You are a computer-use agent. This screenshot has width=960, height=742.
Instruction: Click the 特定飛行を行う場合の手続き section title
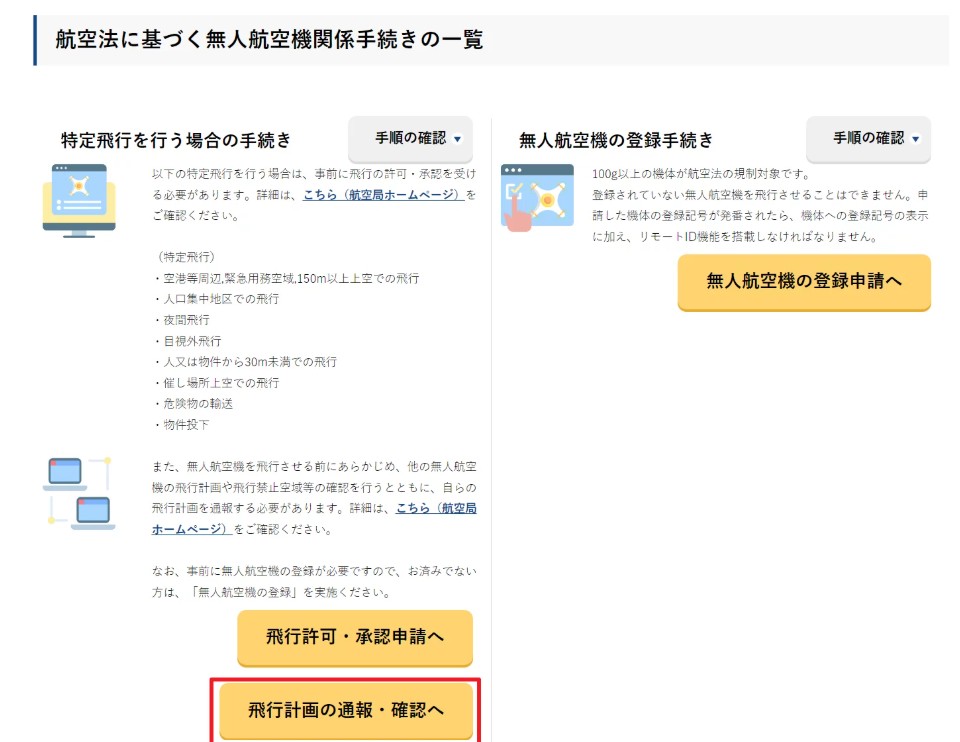(176, 140)
